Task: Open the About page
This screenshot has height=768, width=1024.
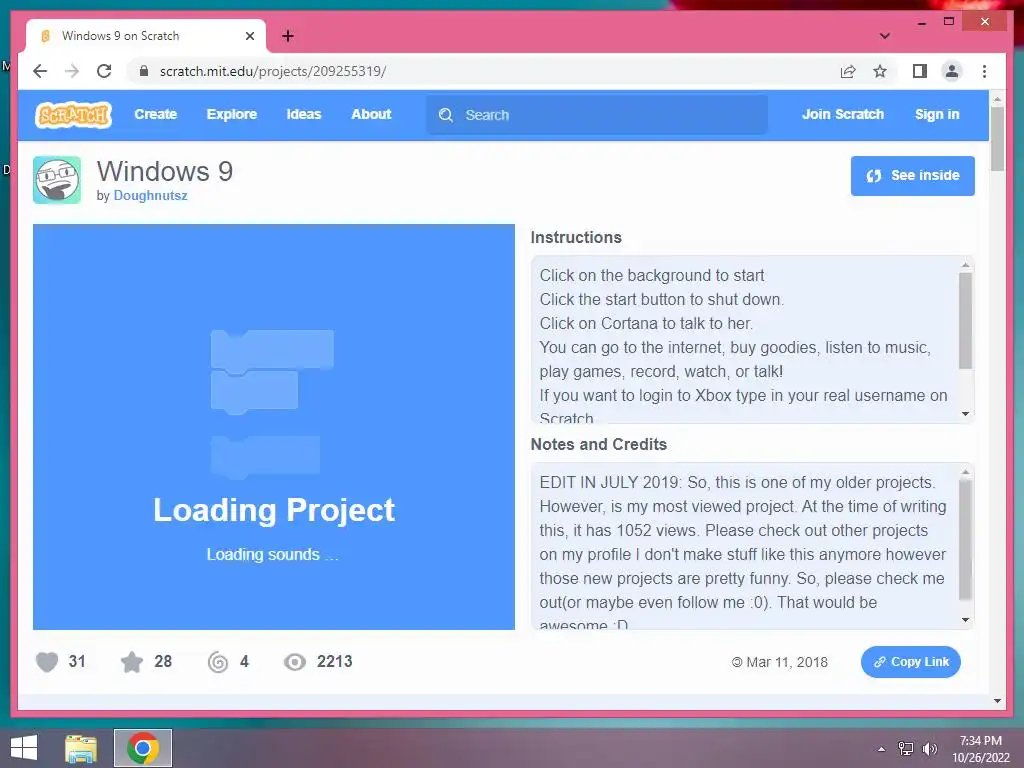Action: point(371,114)
